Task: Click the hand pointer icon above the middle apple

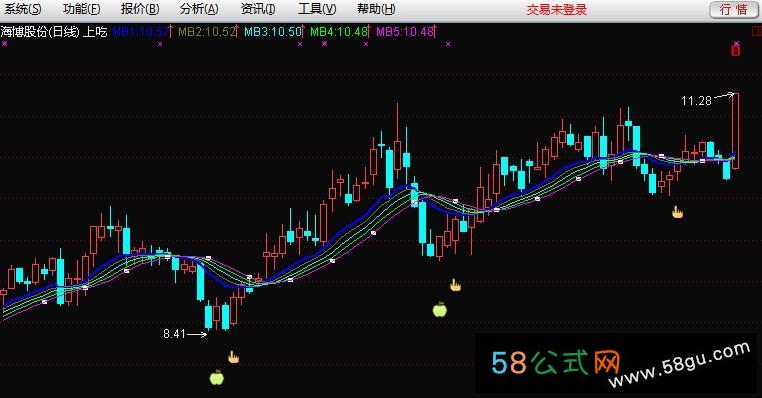Action: click(x=455, y=285)
